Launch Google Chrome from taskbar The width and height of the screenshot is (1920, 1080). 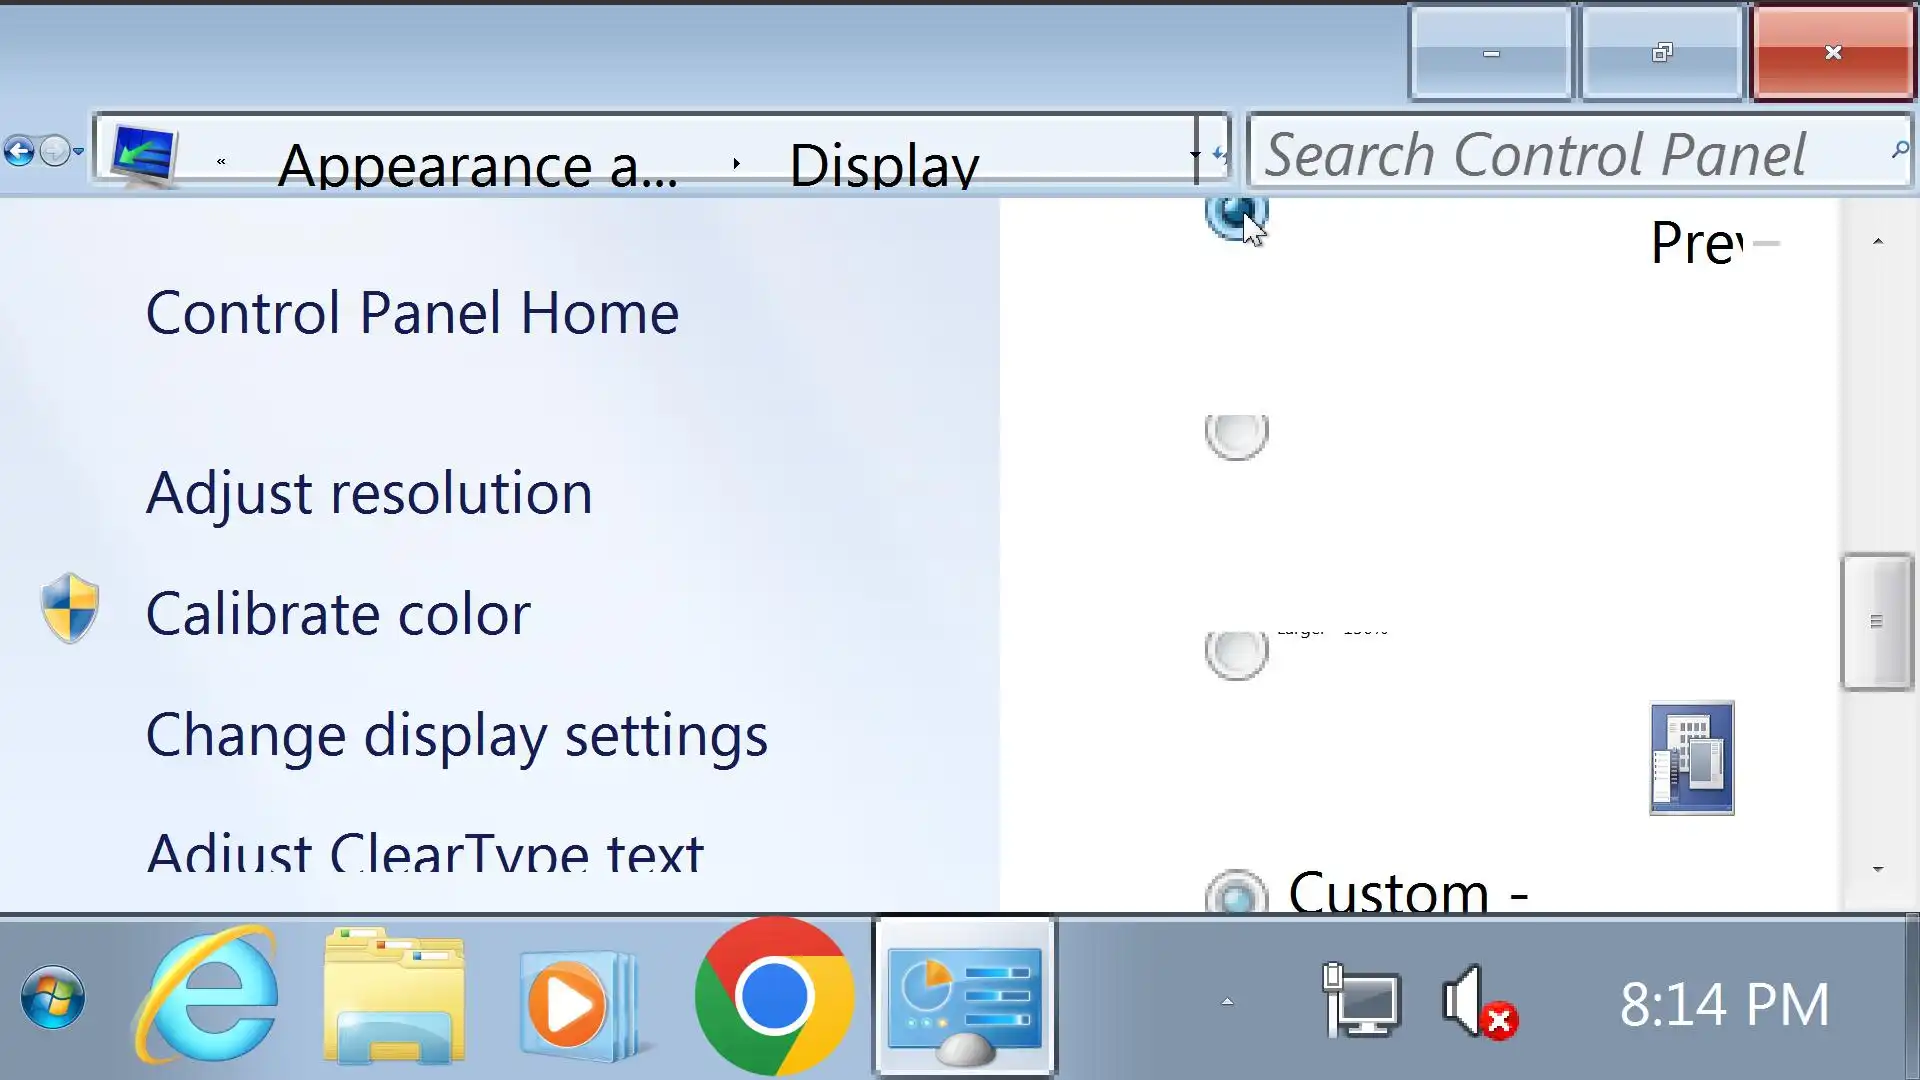[x=774, y=997]
